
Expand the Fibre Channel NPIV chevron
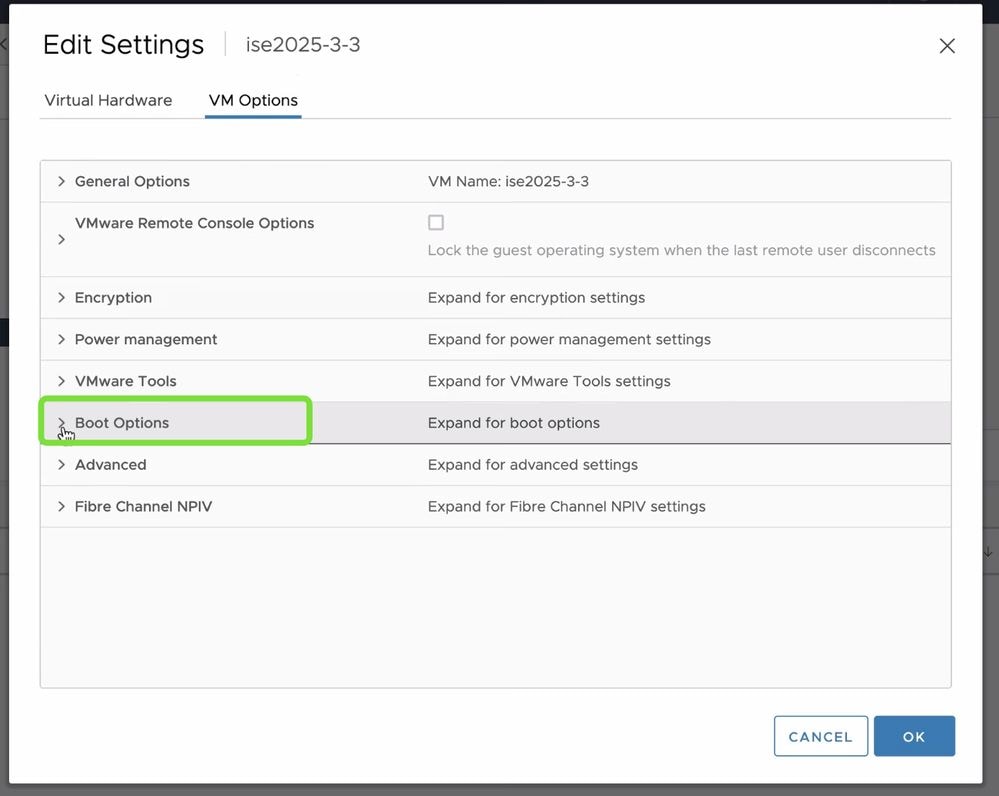click(61, 507)
